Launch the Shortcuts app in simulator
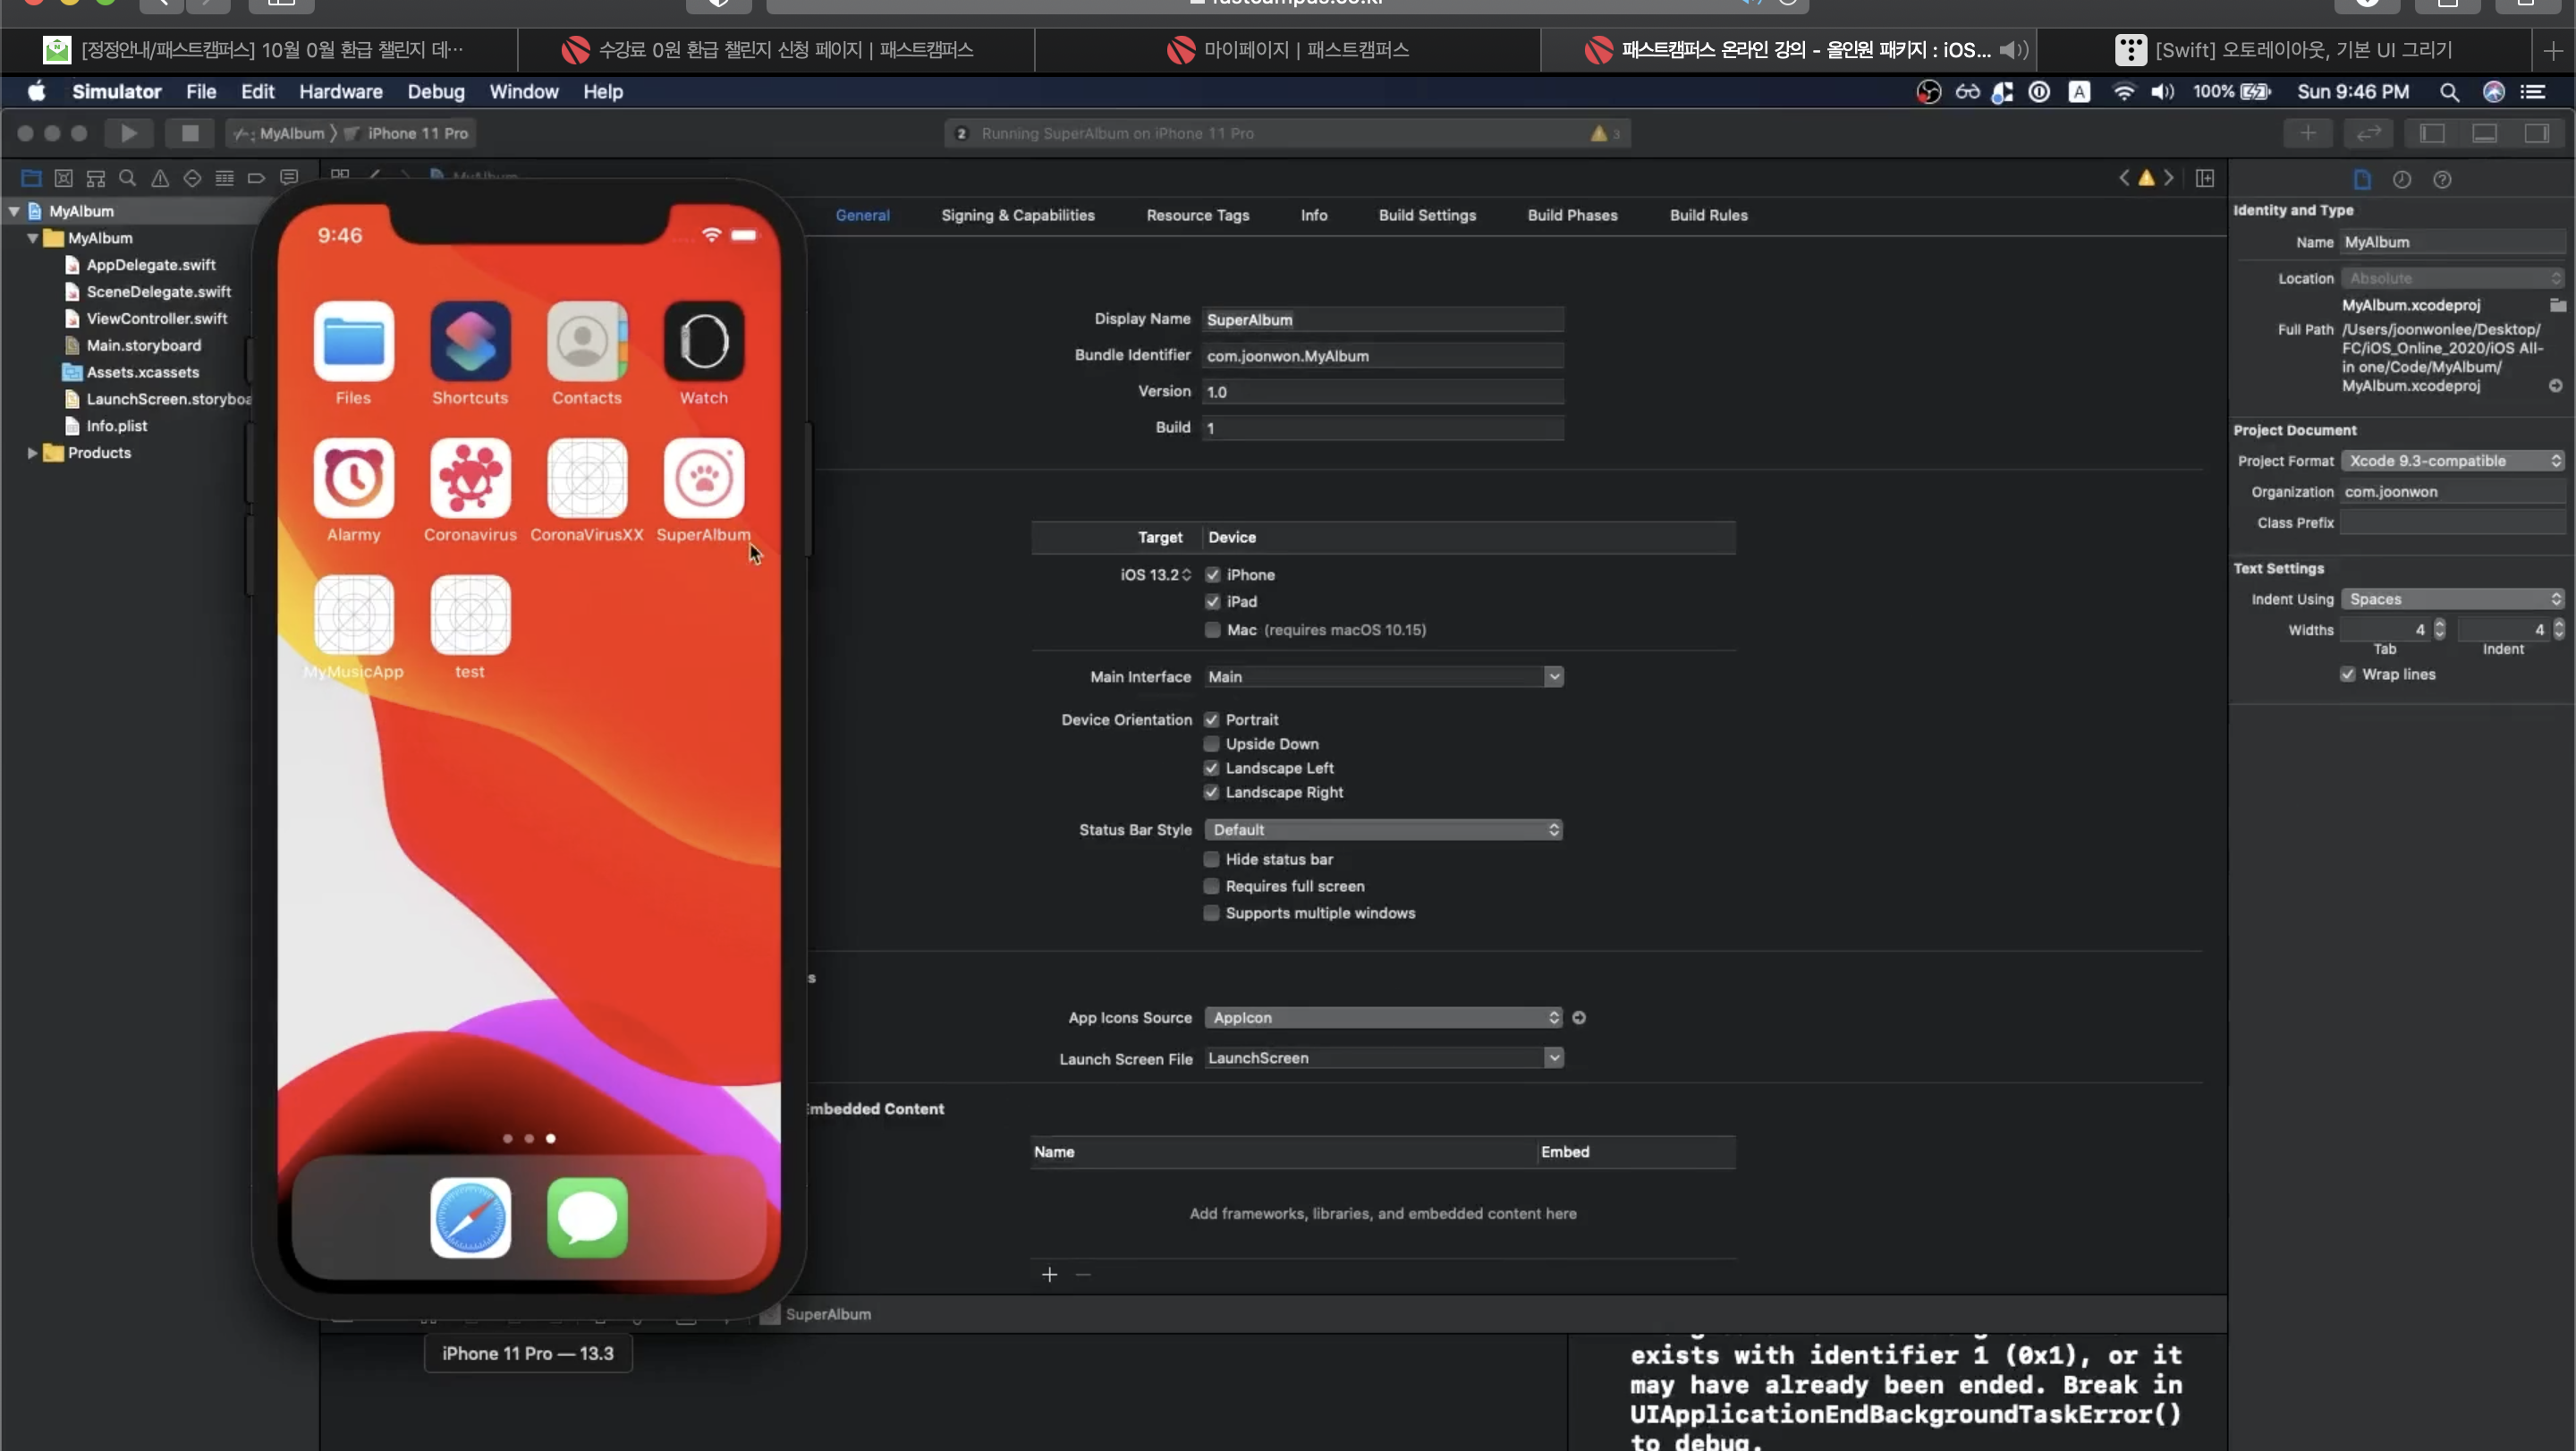This screenshot has width=2576, height=1451. pos(470,341)
